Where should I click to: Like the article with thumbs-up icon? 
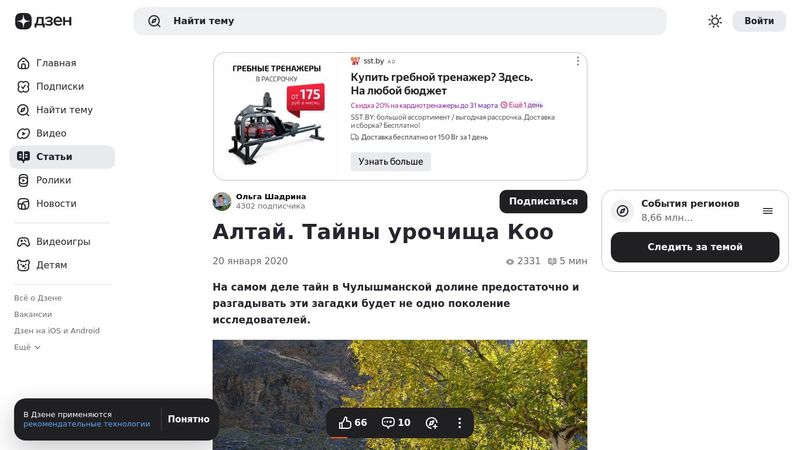(x=345, y=423)
